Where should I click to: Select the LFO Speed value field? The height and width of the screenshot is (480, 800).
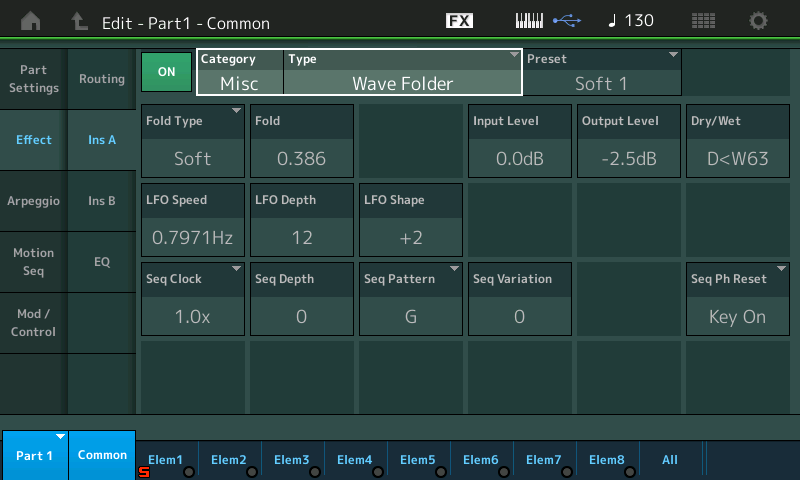pos(193,219)
